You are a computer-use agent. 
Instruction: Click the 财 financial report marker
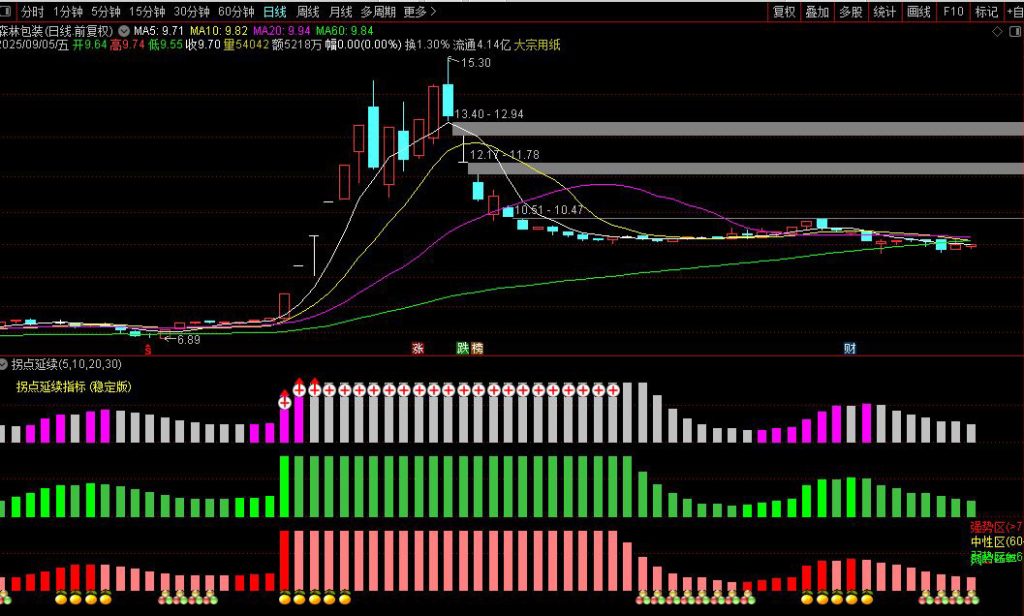click(x=849, y=348)
